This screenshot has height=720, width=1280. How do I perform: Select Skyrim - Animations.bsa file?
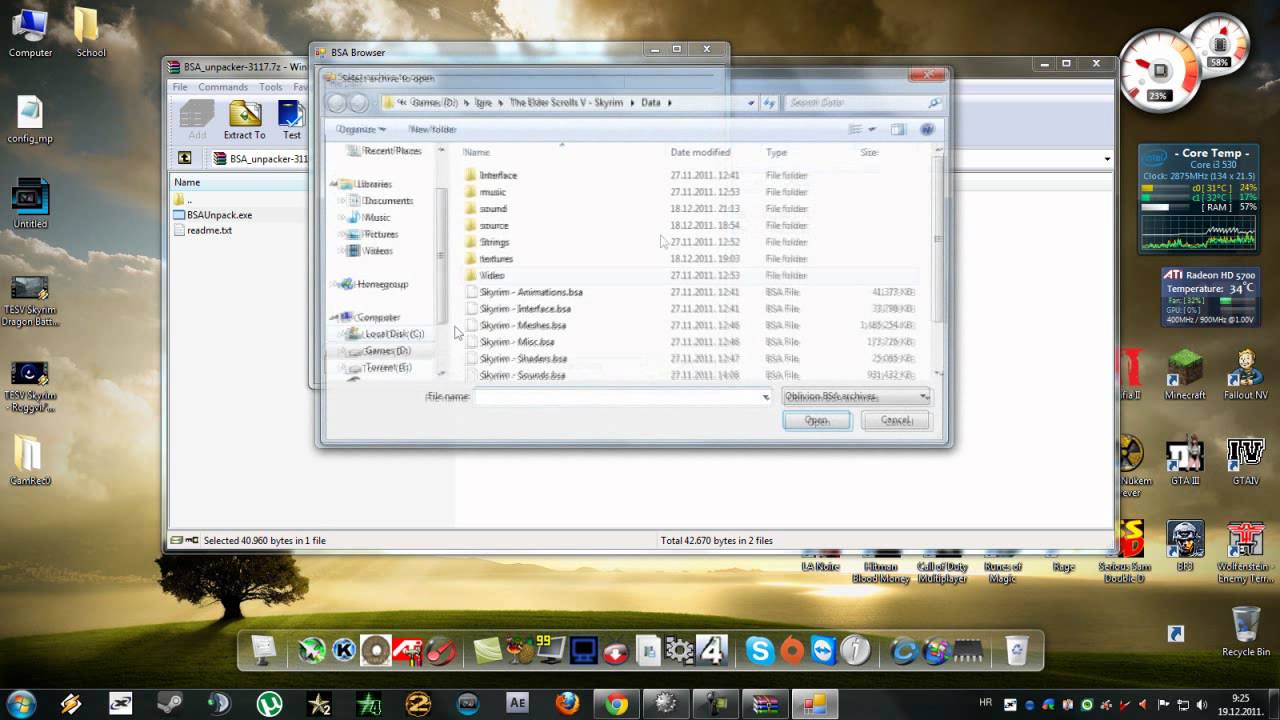point(530,292)
